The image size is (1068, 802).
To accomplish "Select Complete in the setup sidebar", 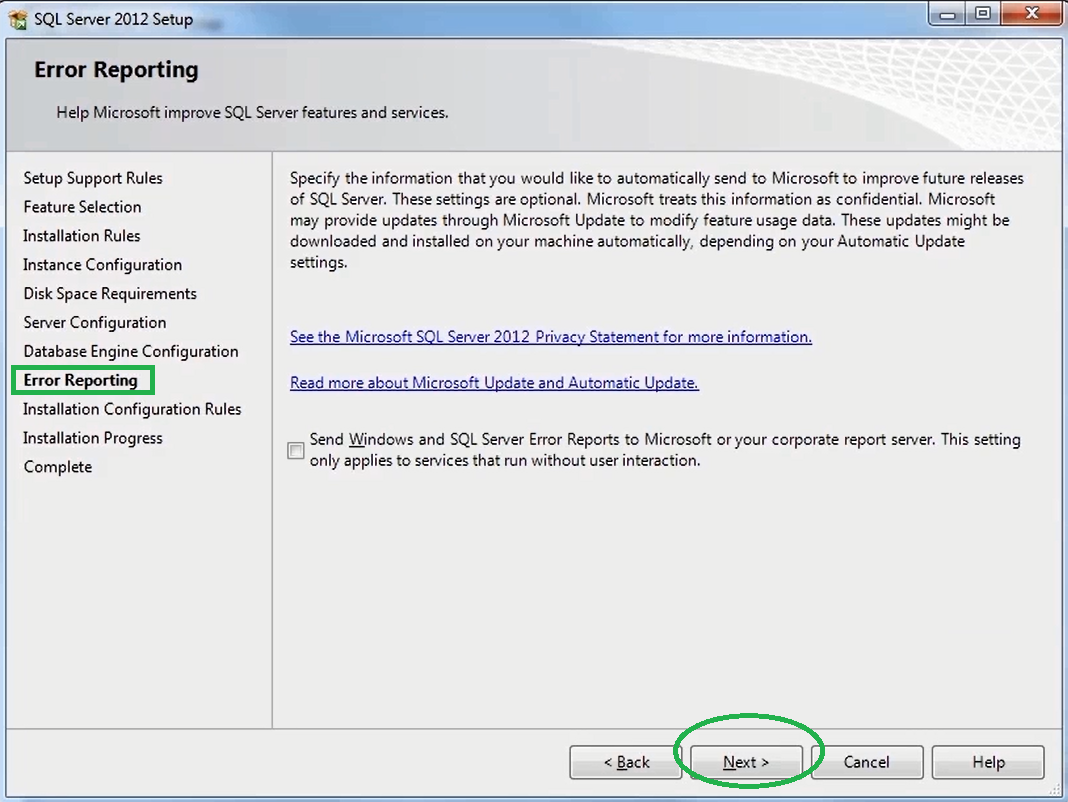I will [57, 467].
